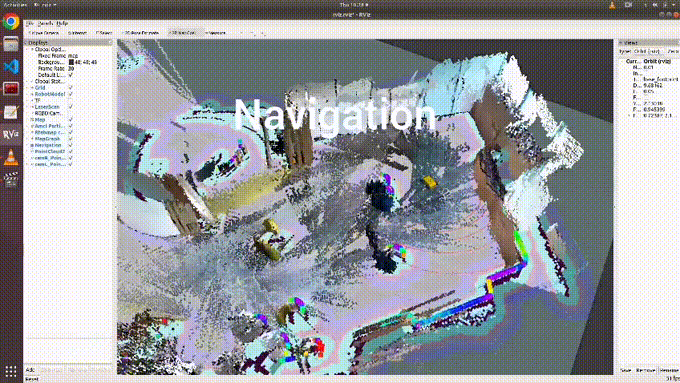Toggle the cam1_Point display checkbox

tap(71, 164)
